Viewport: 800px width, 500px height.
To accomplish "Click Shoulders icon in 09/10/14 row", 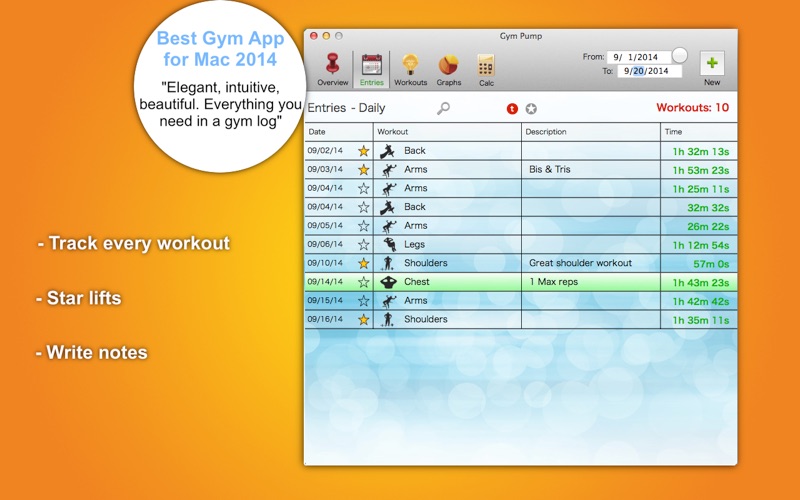I will (387, 263).
